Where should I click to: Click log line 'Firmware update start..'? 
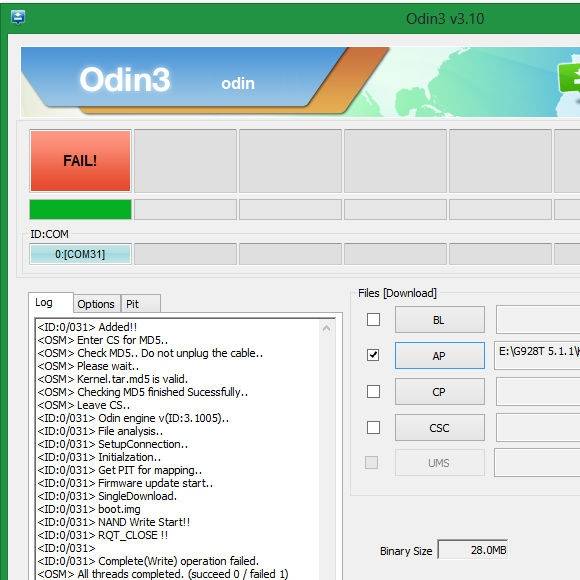coord(125,483)
